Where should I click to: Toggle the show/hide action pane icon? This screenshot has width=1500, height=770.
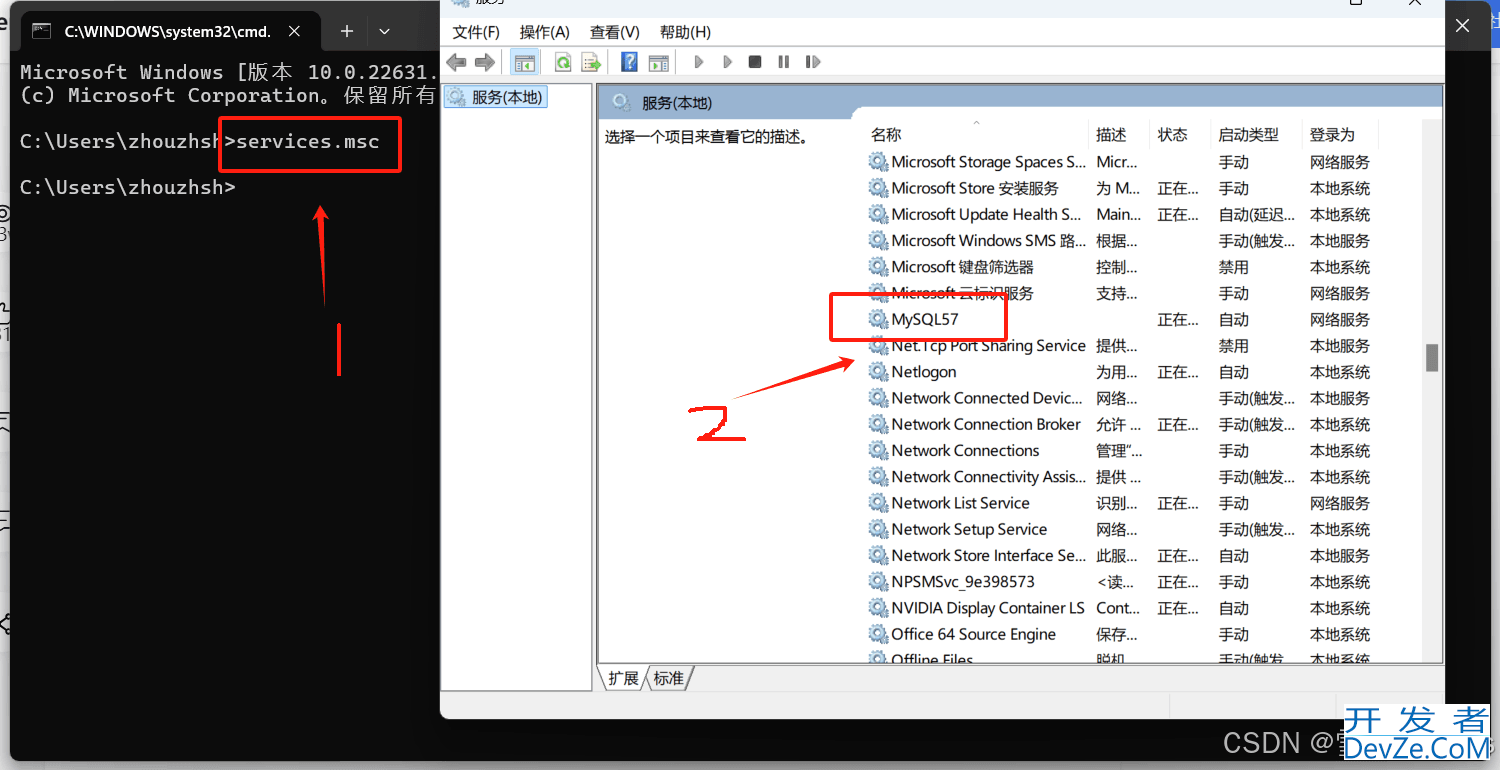(x=658, y=62)
